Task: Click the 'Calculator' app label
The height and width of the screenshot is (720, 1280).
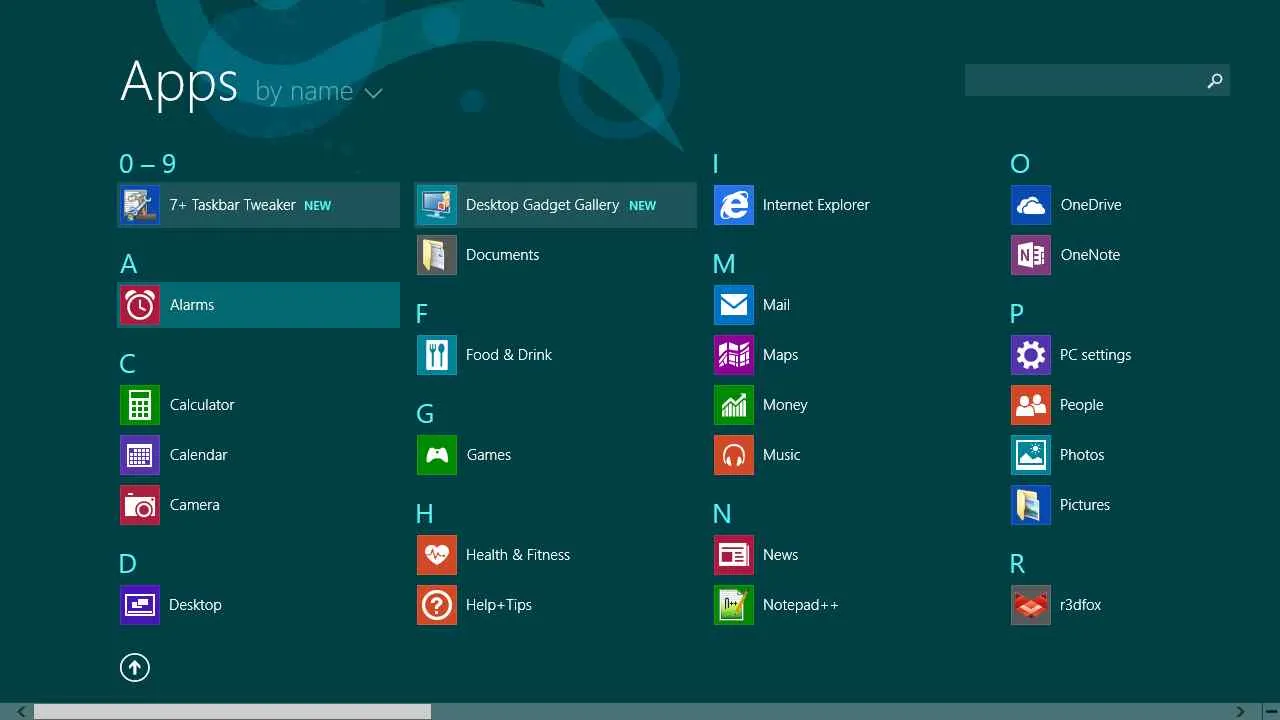Action: (202, 405)
